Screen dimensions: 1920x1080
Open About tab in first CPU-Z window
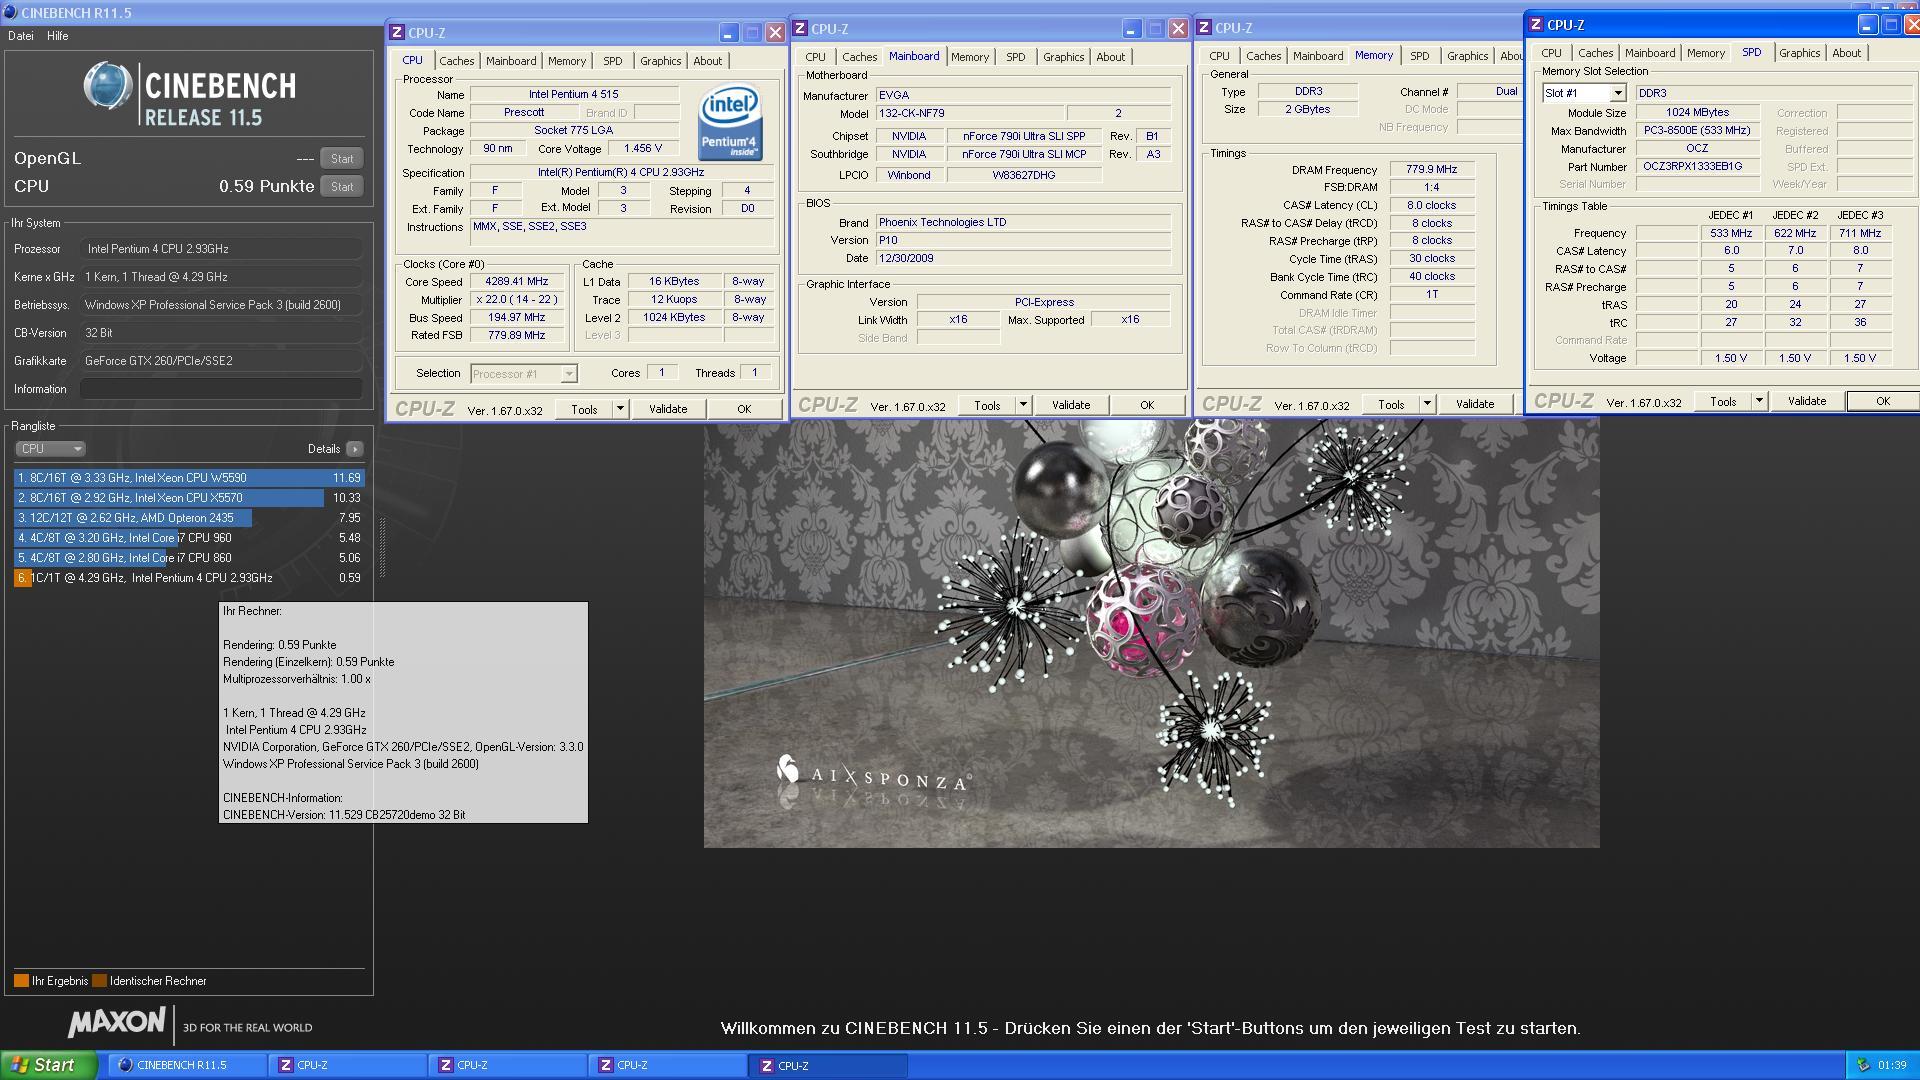[708, 61]
